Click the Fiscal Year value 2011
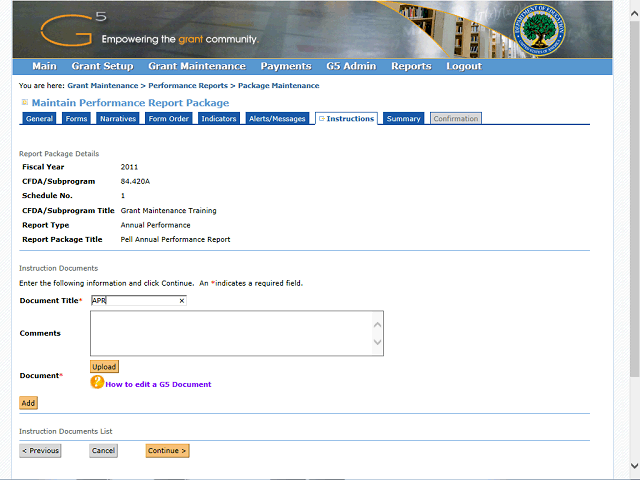The image size is (640, 480). click(x=129, y=167)
